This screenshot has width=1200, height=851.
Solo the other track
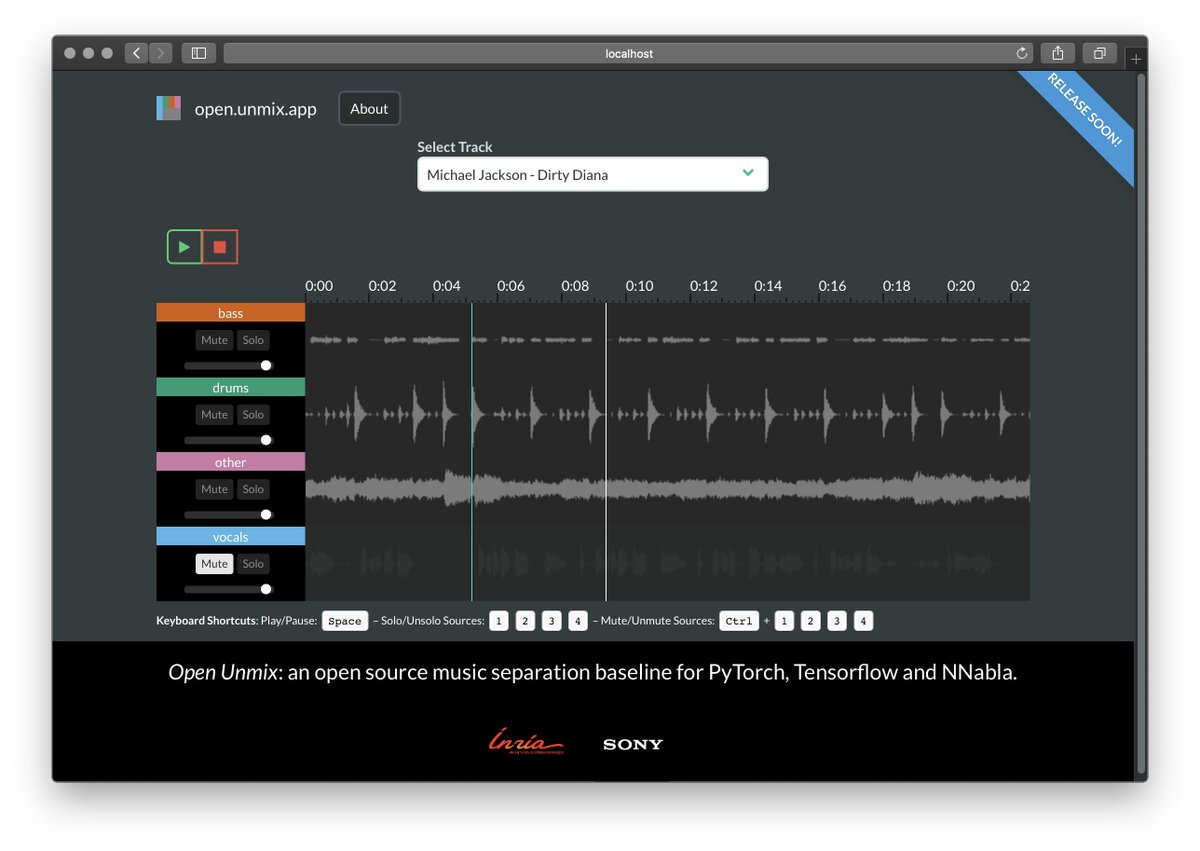click(x=253, y=489)
